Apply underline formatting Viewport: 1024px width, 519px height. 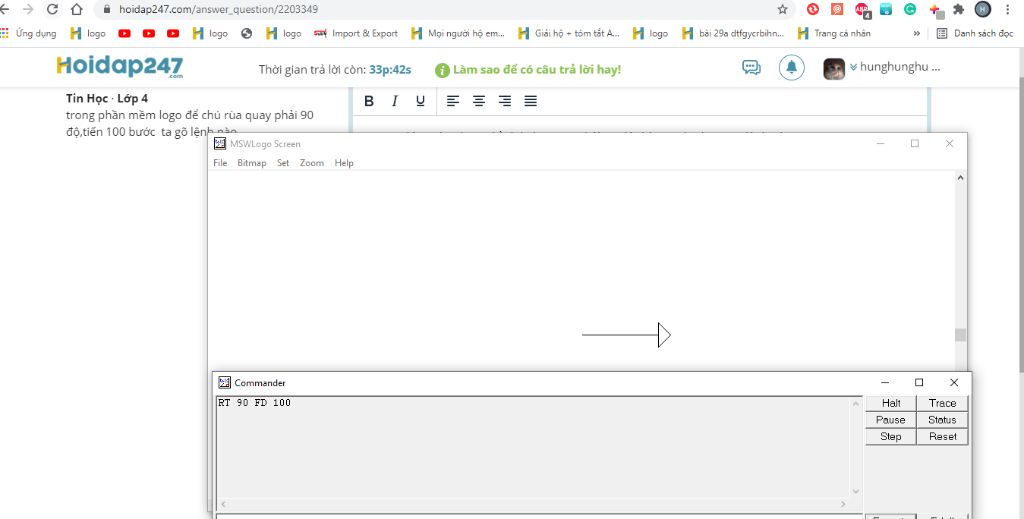[x=420, y=101]
